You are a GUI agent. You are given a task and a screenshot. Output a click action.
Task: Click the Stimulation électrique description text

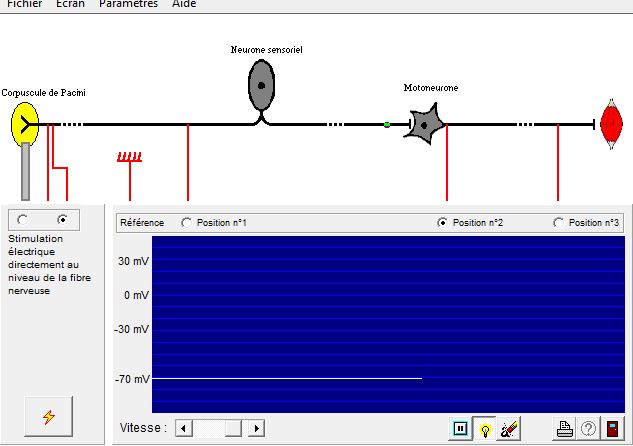49,265
